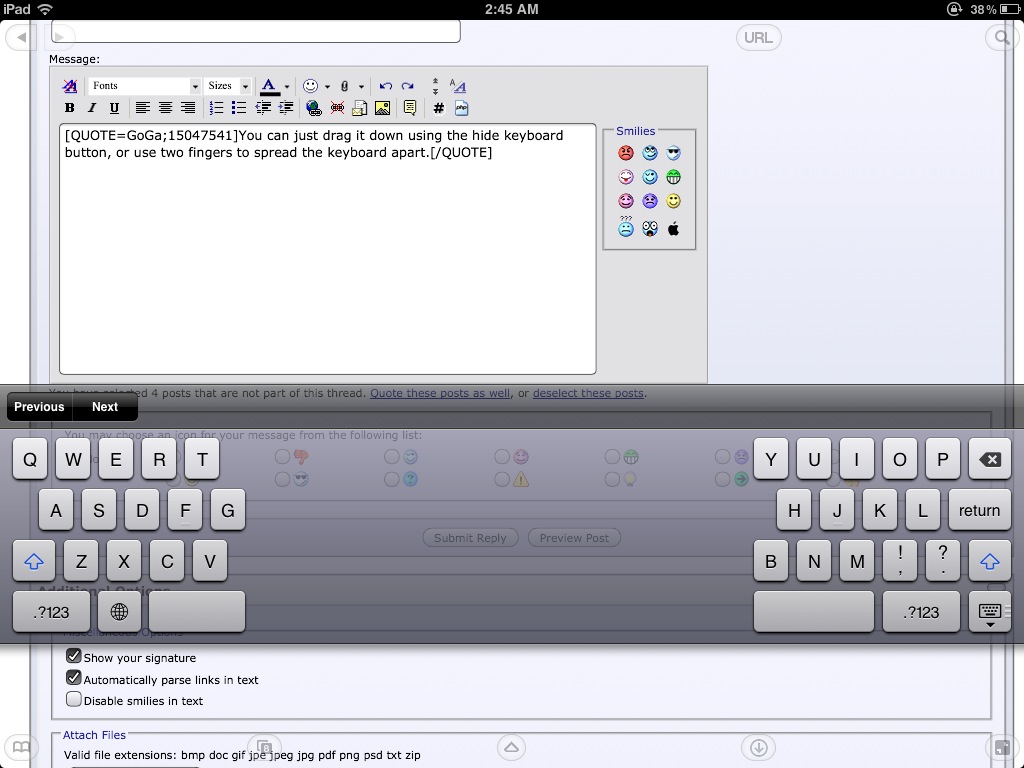Insert an ordered numbered list
Image resolution: width=1024 pixels, height=768 pixels.
216,108
